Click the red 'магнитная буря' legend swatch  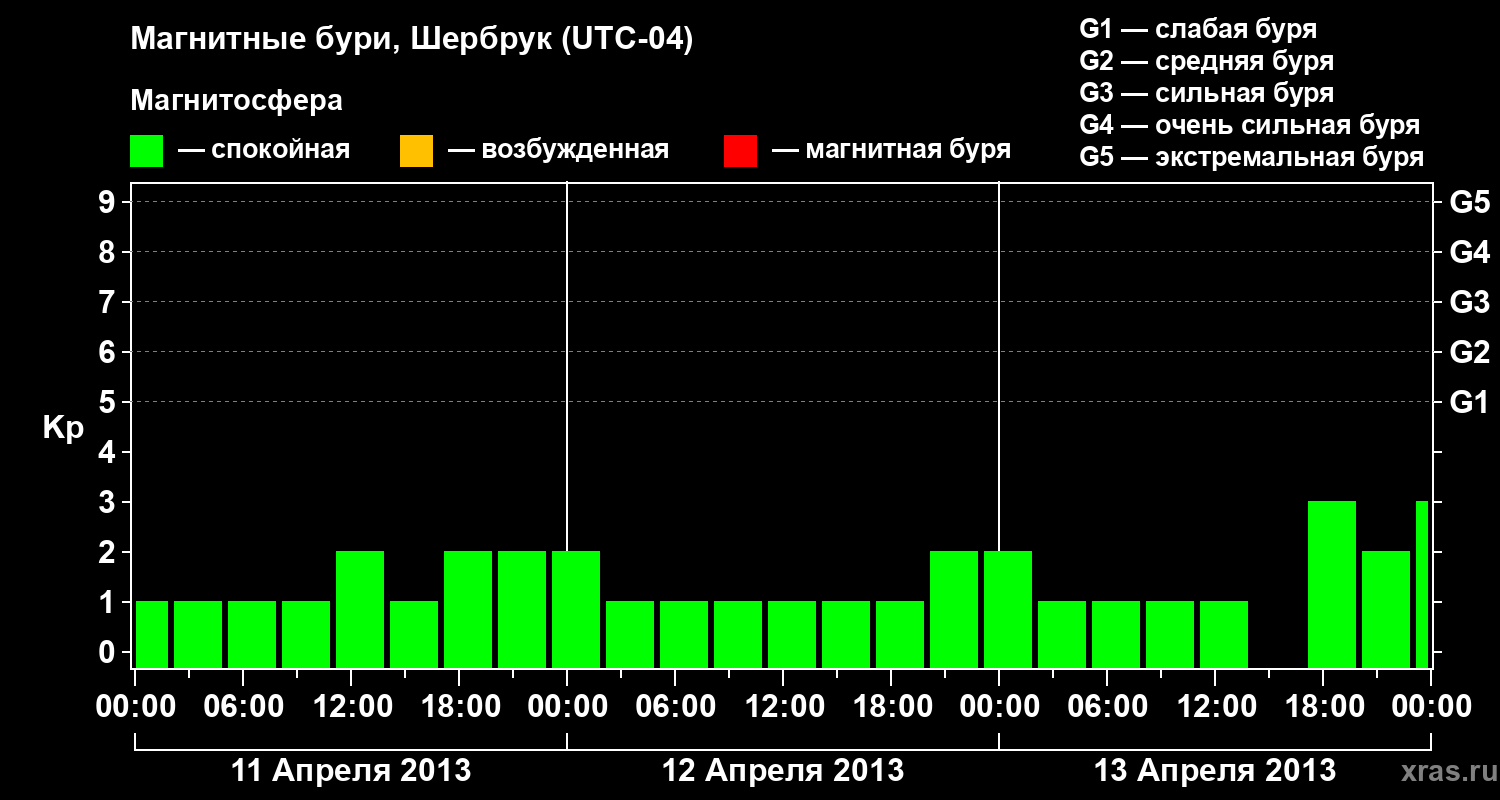pos(741,151)
